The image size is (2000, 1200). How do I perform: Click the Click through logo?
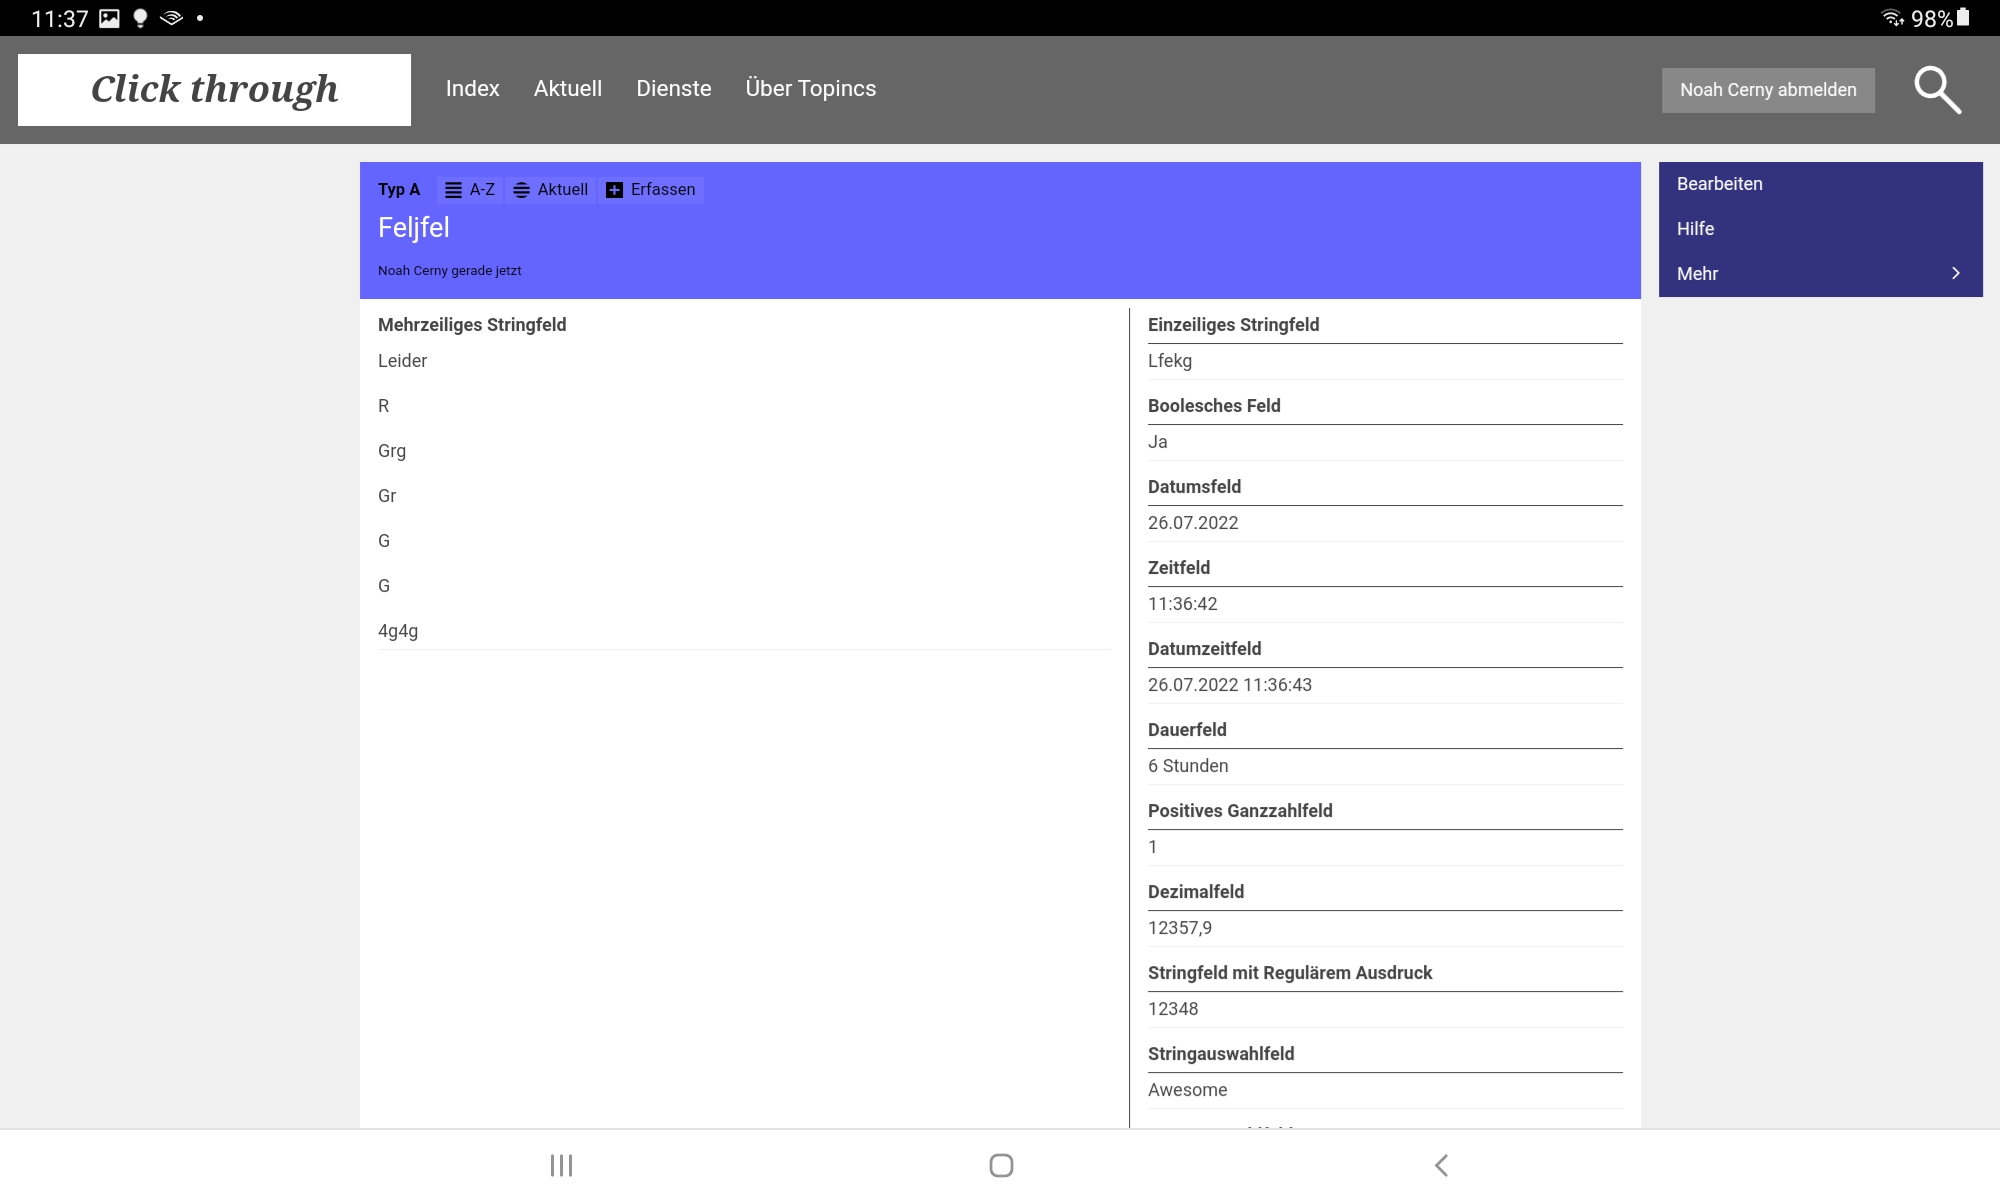tap(214, 90)
